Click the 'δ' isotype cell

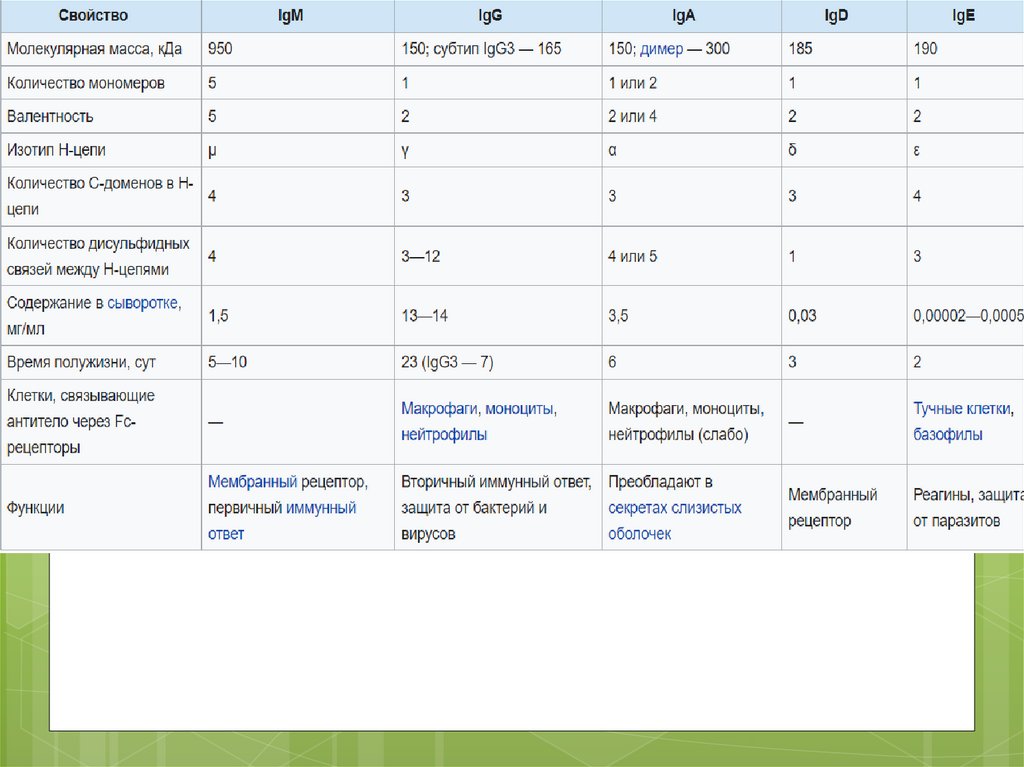[x=792, y=150]
